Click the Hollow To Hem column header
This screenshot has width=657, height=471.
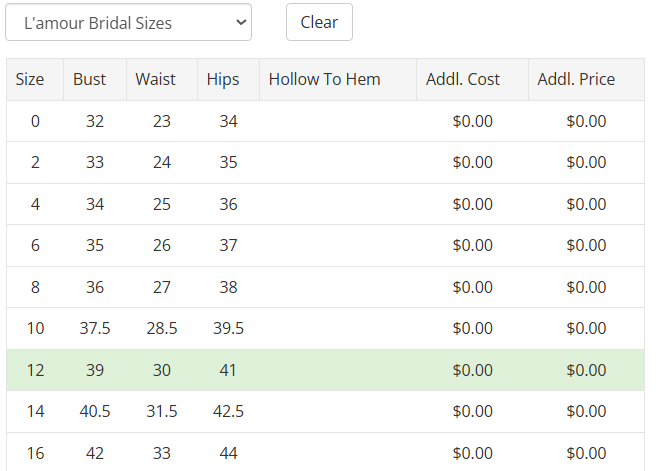(338, 80)
